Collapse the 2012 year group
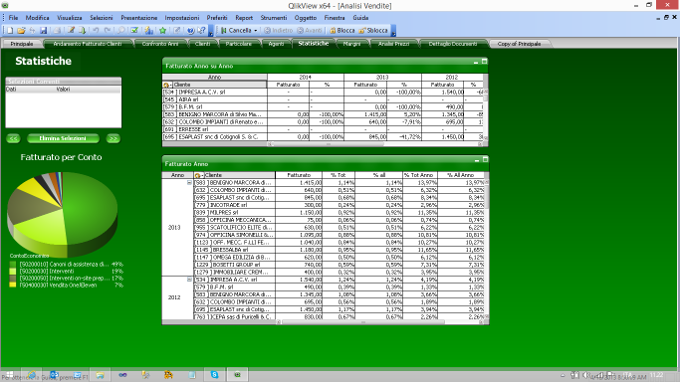 pos(189,280)
